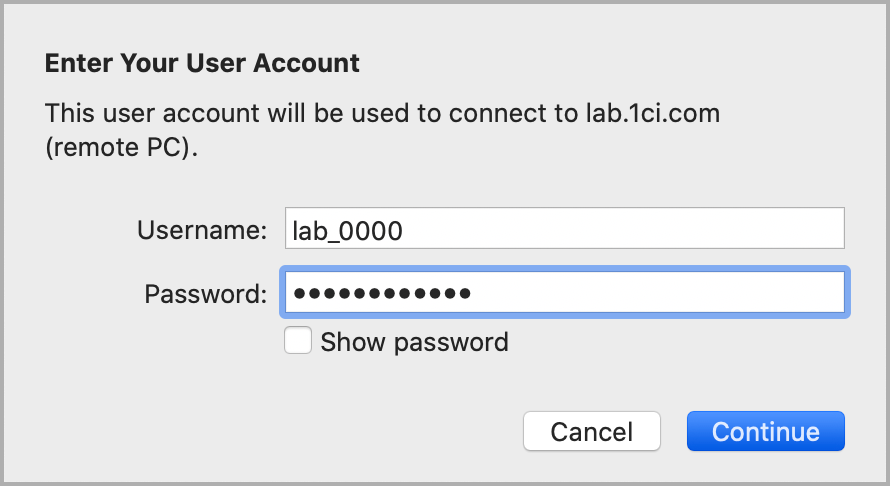Focus the Username input field

[564, 231]
